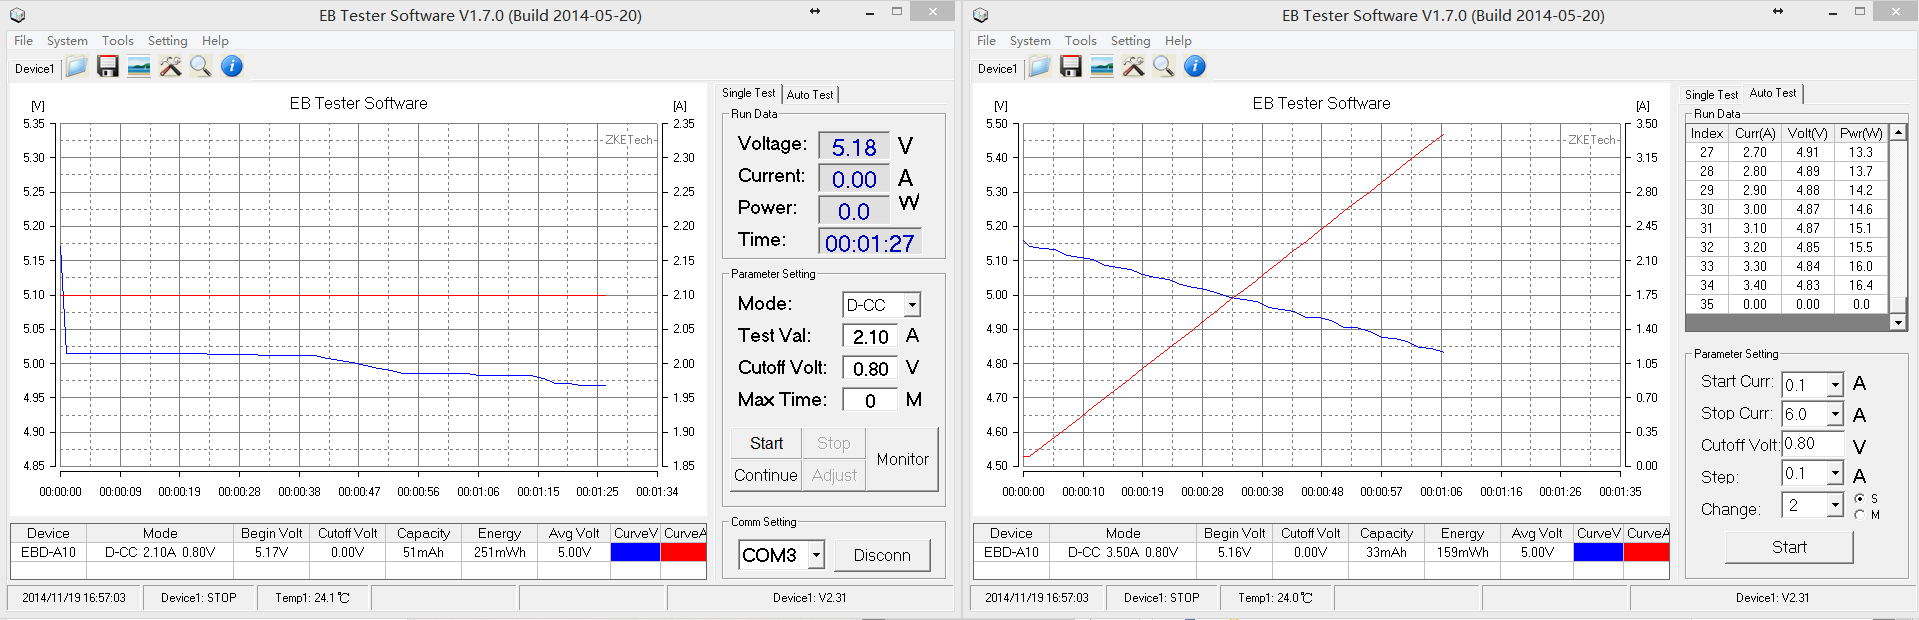Click double-arrow icon in right window title bar
This screenshot has height=620, width=1919.
coord(1777,11)
